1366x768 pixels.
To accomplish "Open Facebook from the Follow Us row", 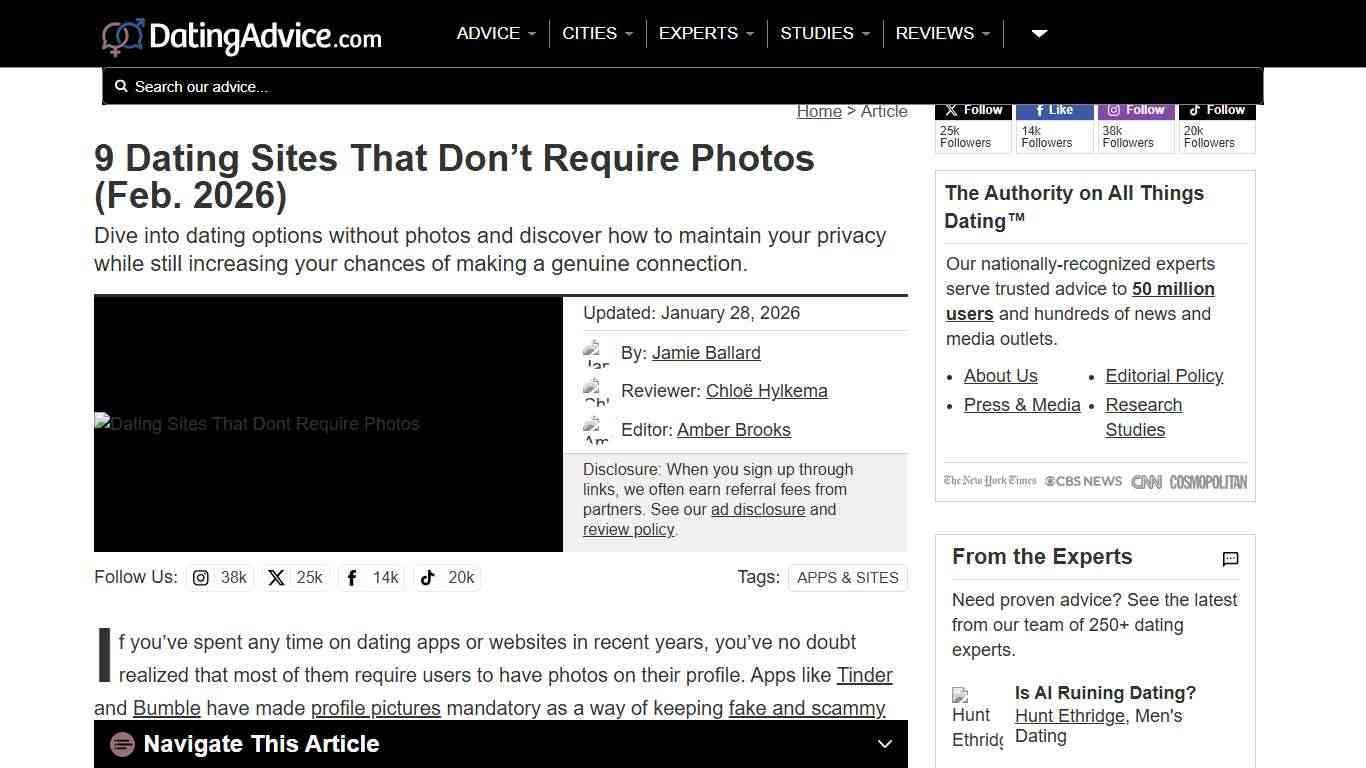I will pyautogui.click(x=351, y=577).
